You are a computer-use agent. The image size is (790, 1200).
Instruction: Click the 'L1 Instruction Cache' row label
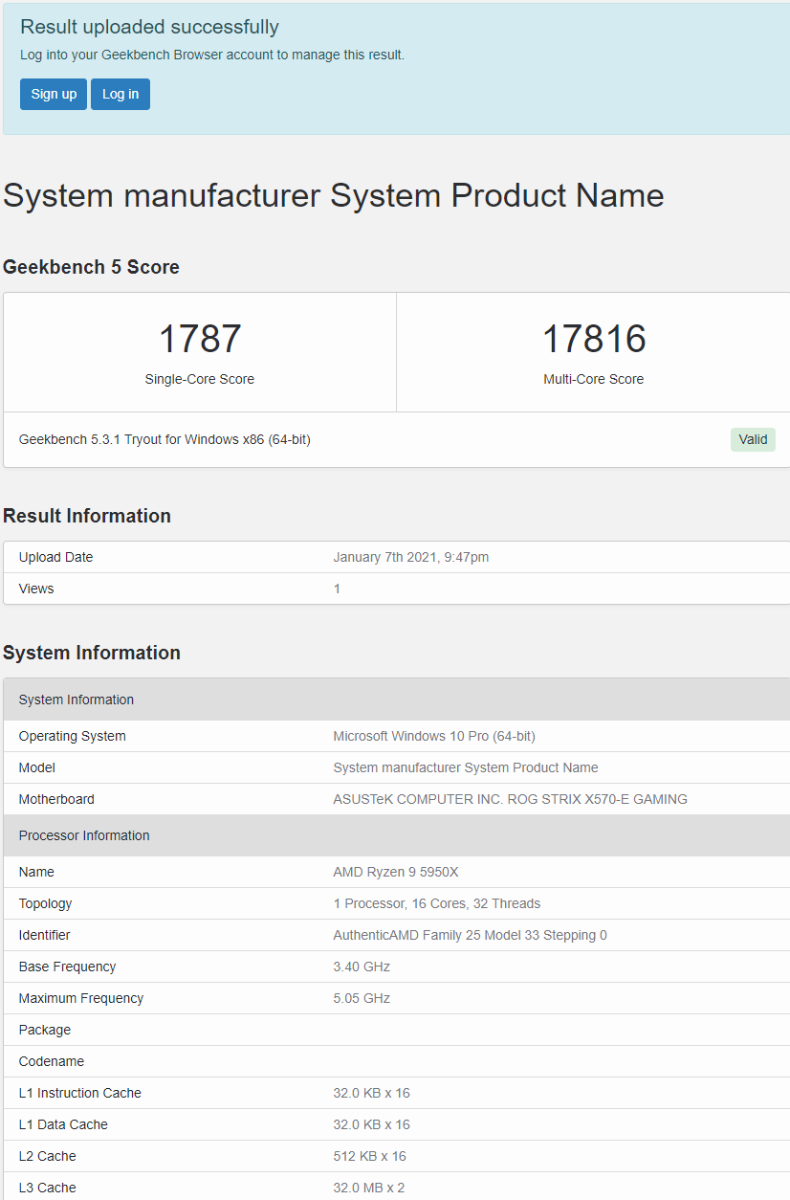click(80, 1093)
